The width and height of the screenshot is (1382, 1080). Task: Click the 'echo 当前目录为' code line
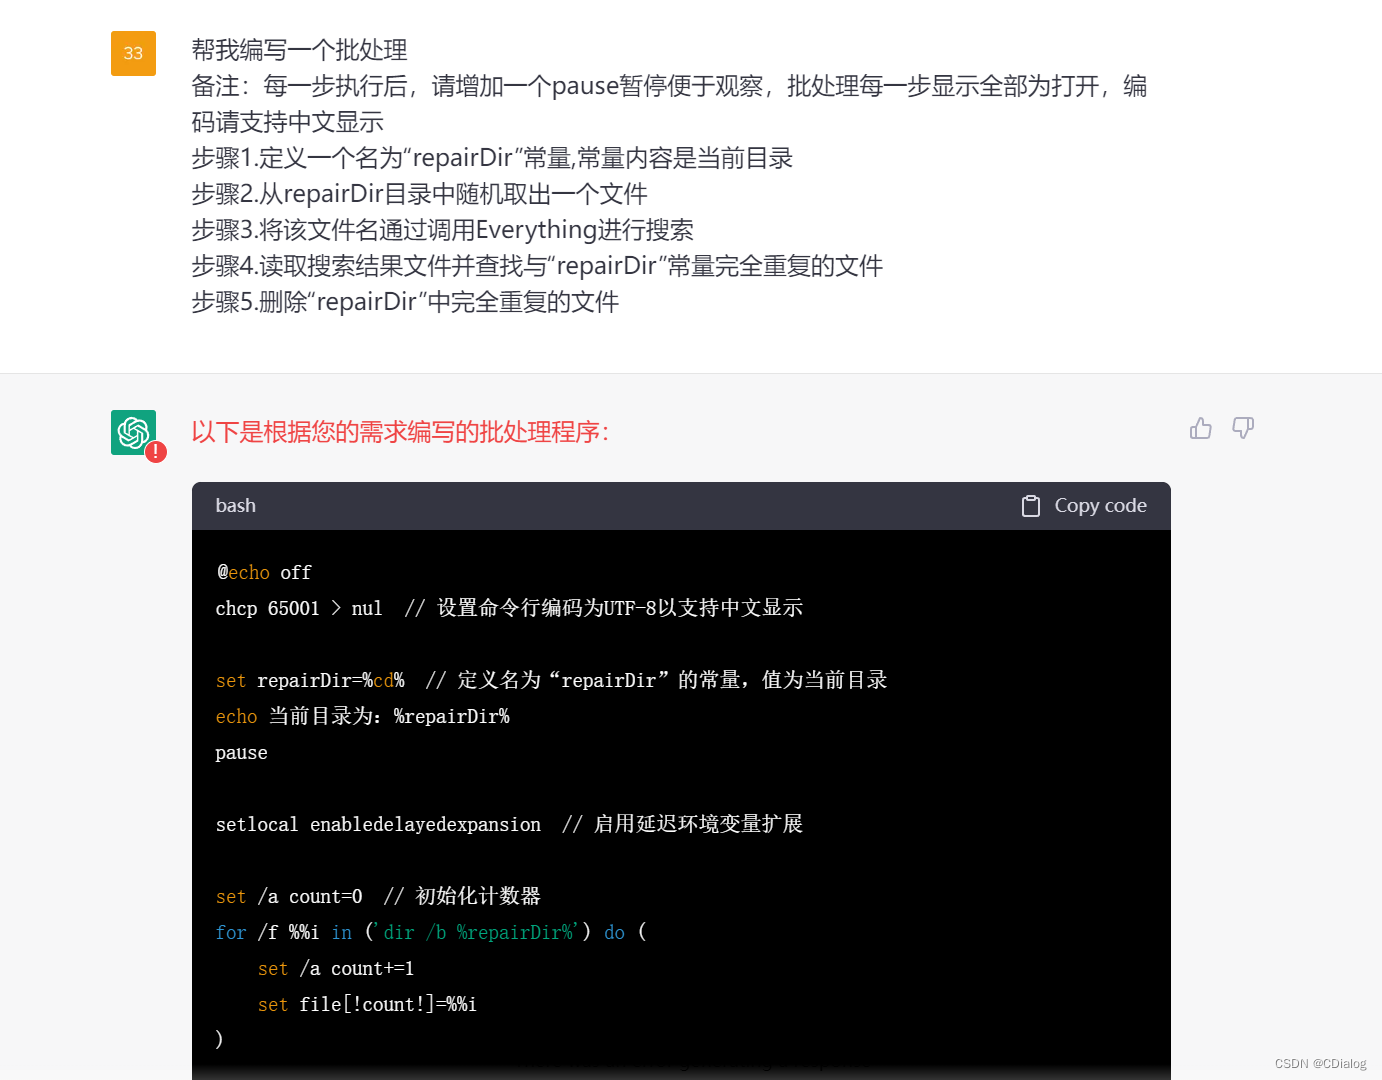[362, 716]
